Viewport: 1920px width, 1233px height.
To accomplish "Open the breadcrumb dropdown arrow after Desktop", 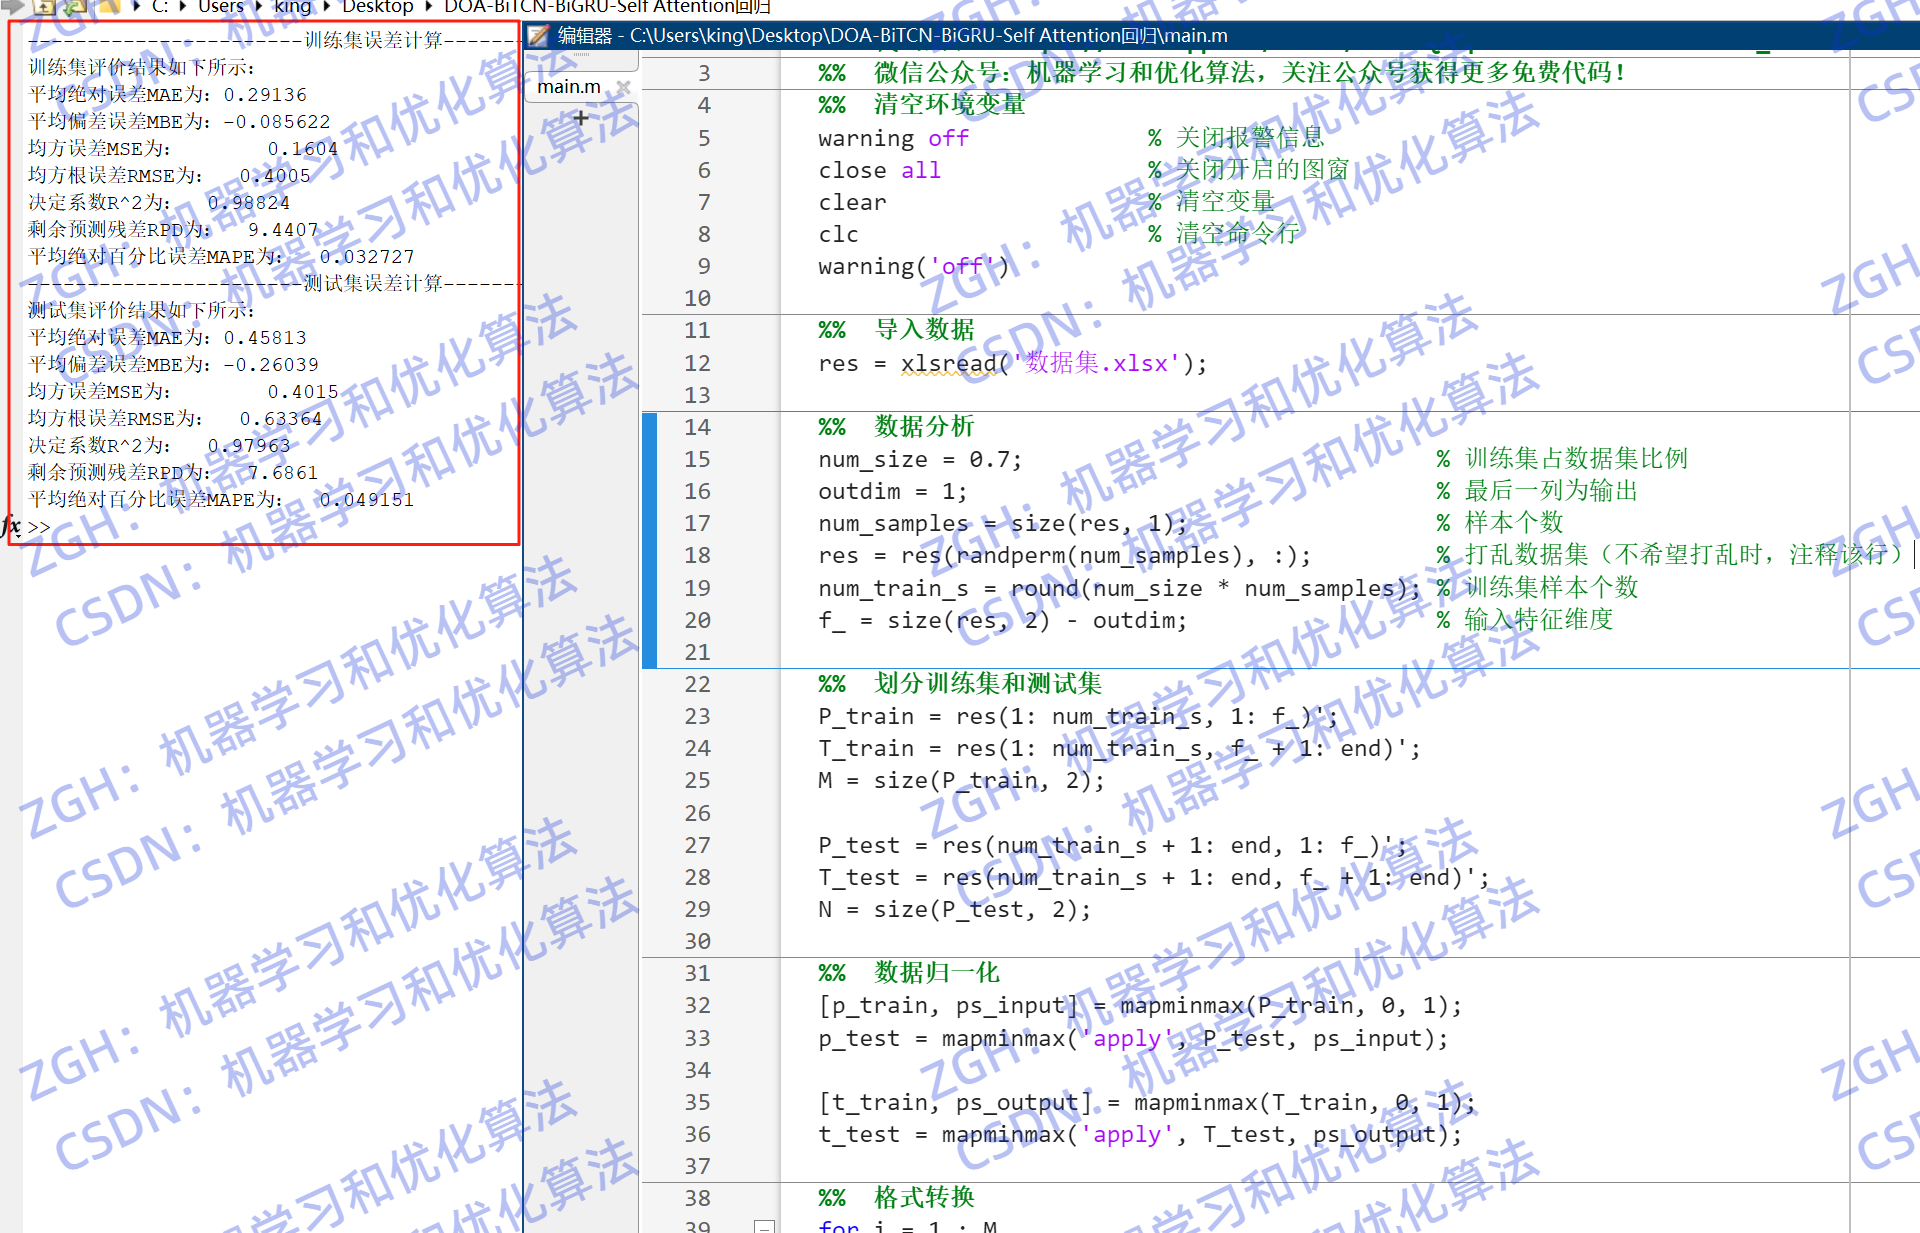I will (x=430, y=8).
